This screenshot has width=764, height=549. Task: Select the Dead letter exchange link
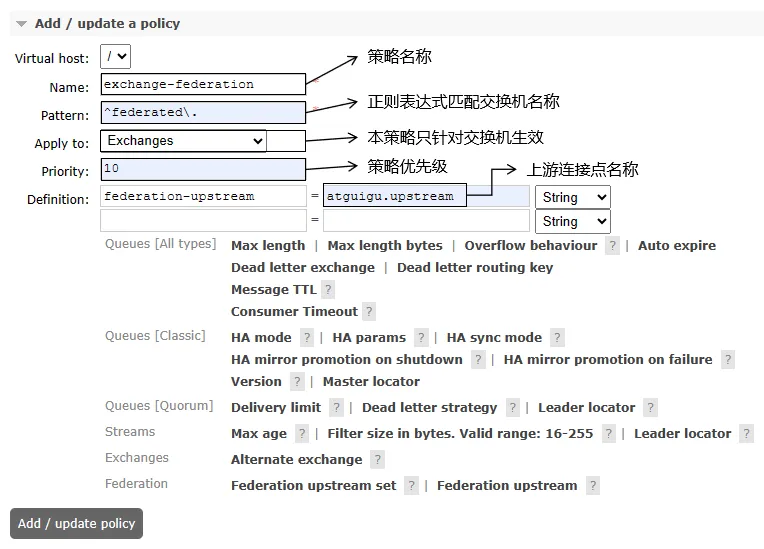tap(302, 268)
